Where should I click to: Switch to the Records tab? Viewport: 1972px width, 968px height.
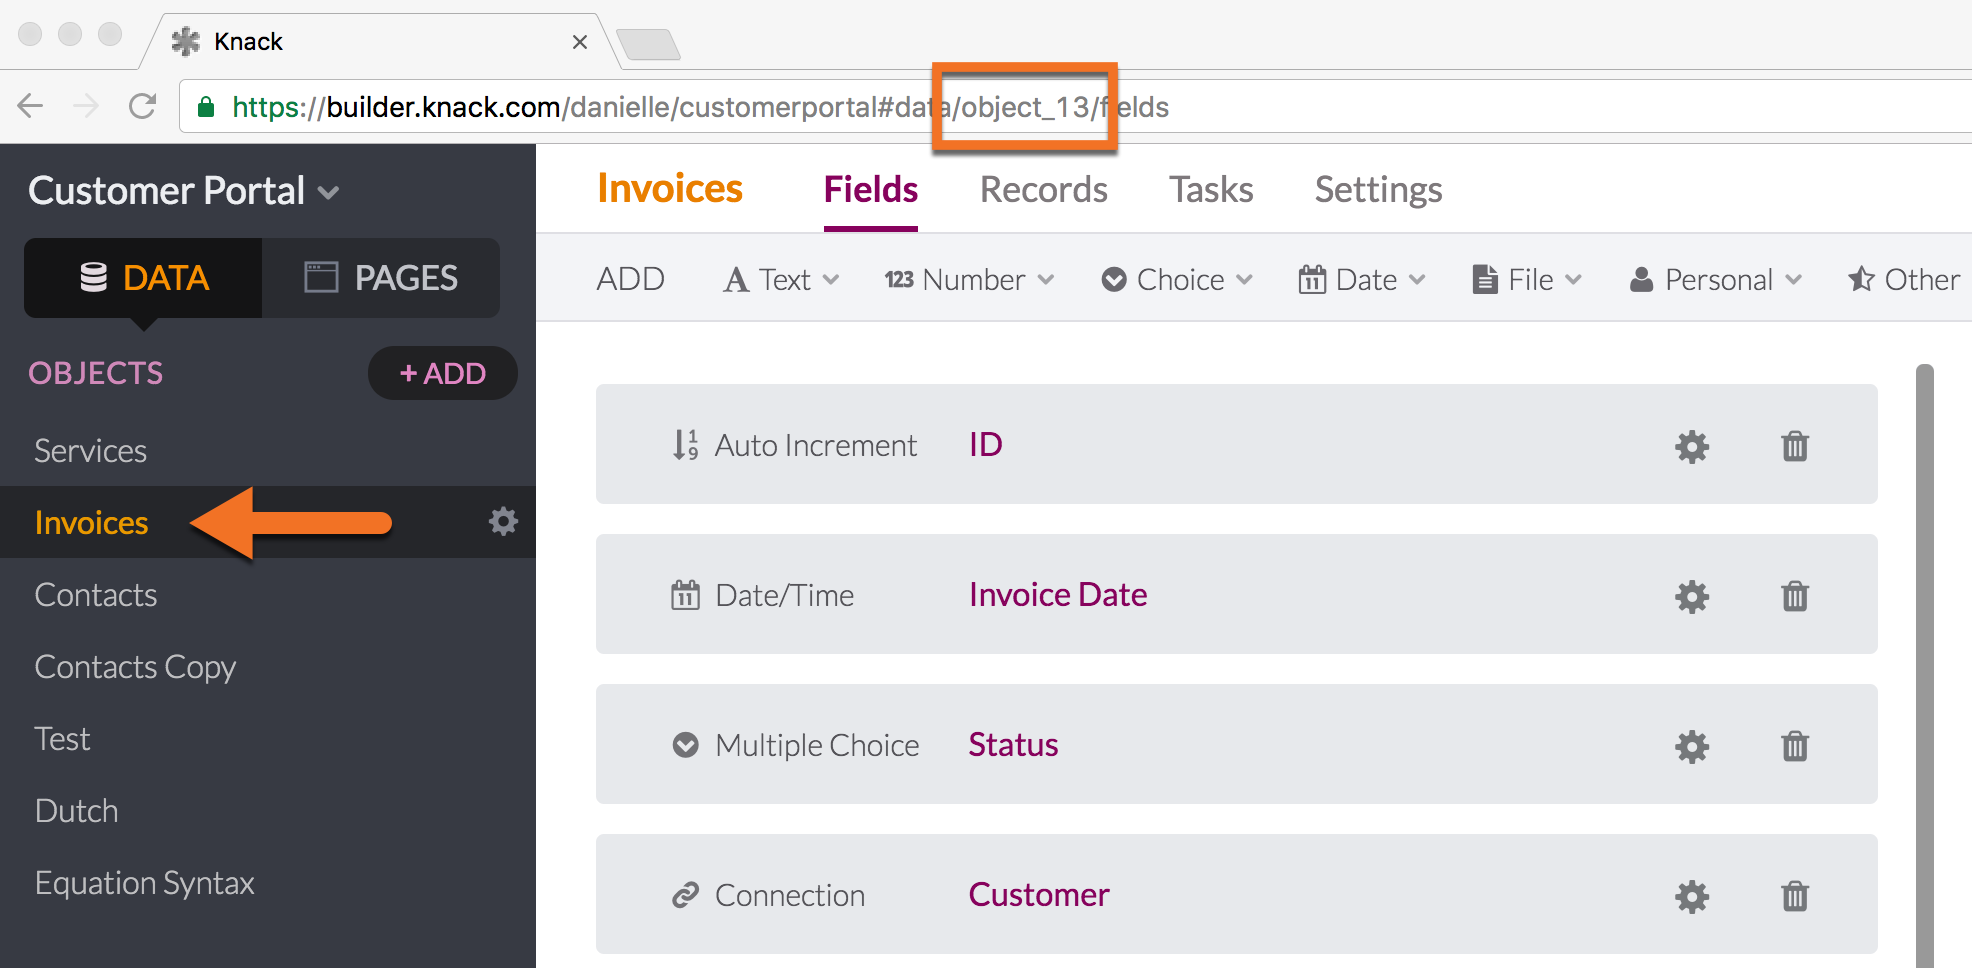[1043, 190]
